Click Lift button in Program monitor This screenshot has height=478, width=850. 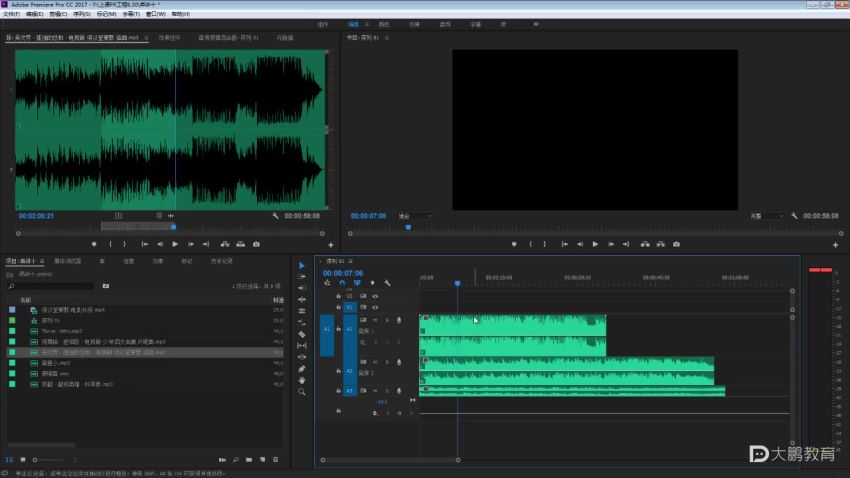[645, 244]
